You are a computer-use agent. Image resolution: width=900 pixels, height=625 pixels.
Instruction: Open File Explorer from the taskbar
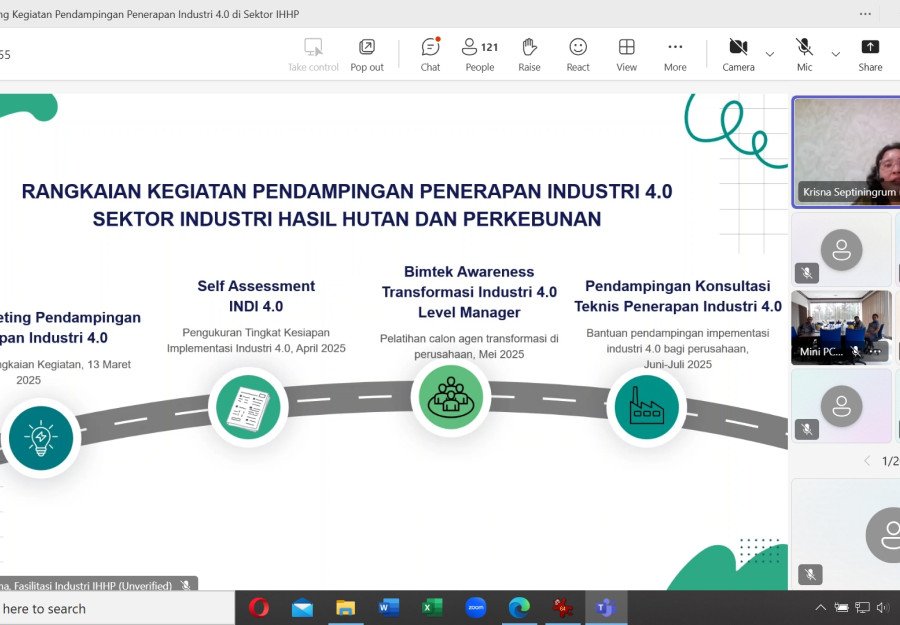coord(346,608)
